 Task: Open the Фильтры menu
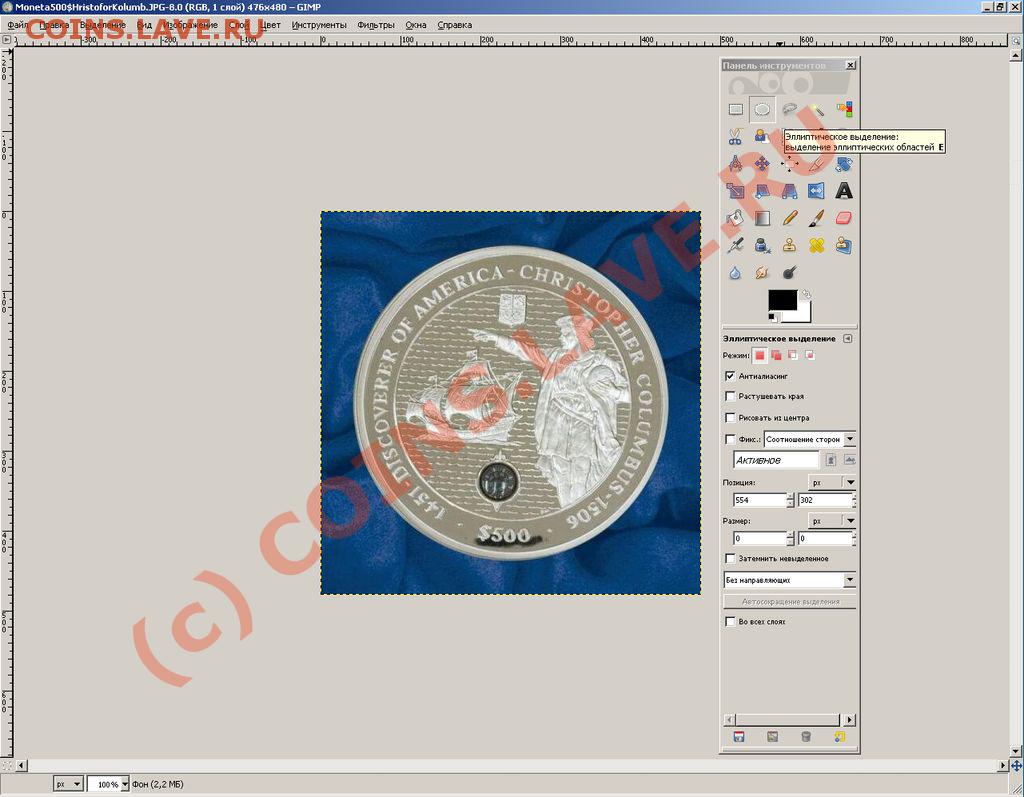pyautogui.click(x=376, y=25)
